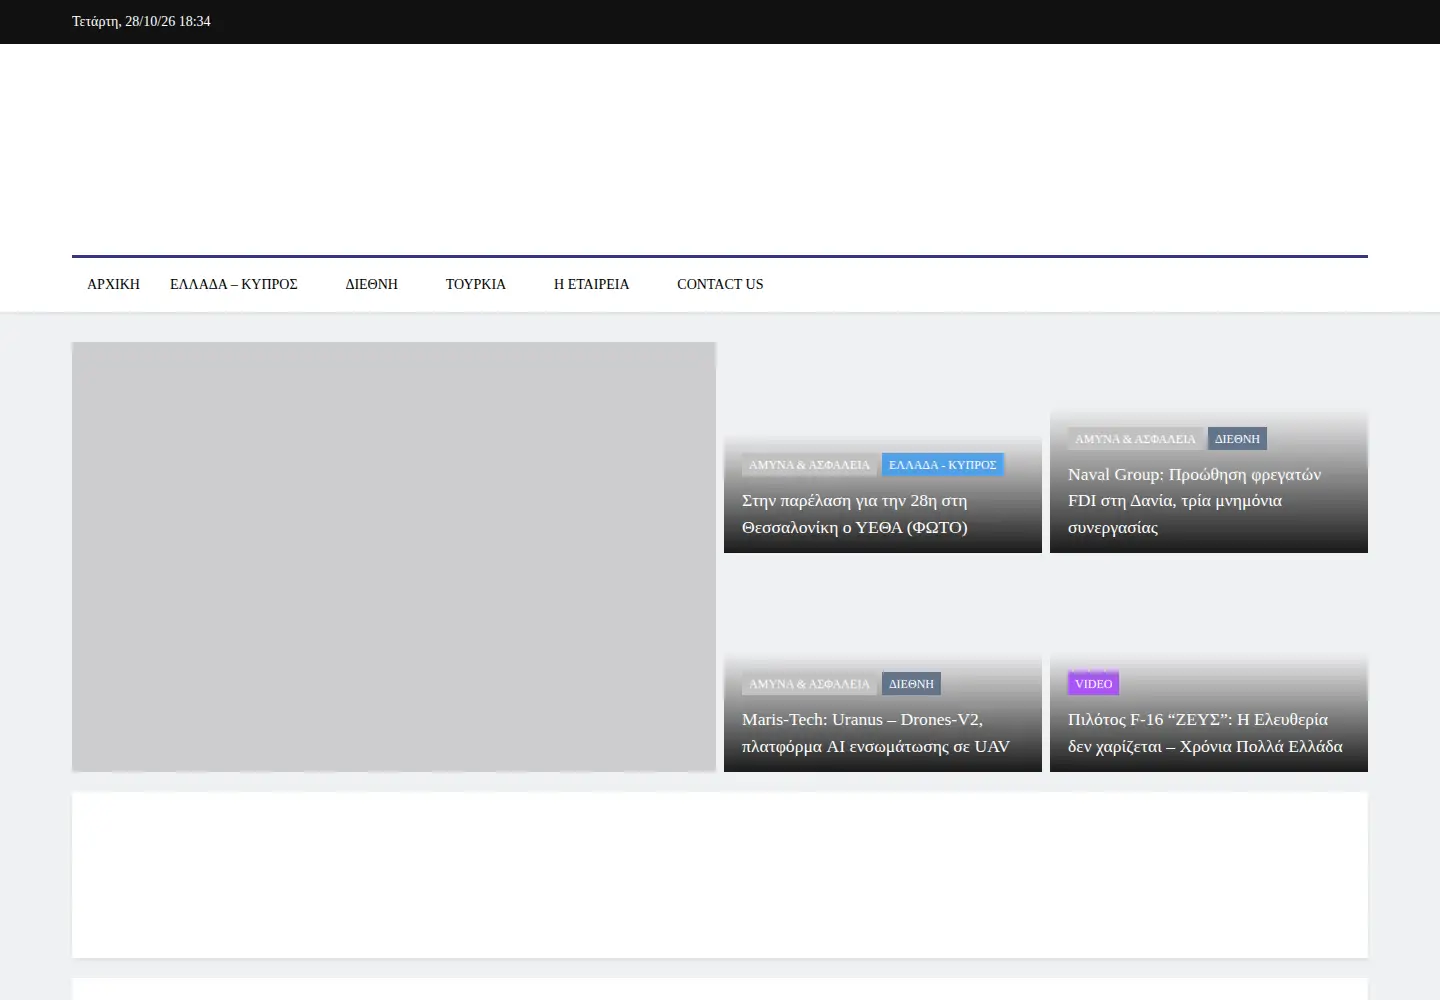Open the Maris-Tech Uranus – Drones-V2 article
The height and width of the screenshot is (1000, 1440).
pos(876,733)
